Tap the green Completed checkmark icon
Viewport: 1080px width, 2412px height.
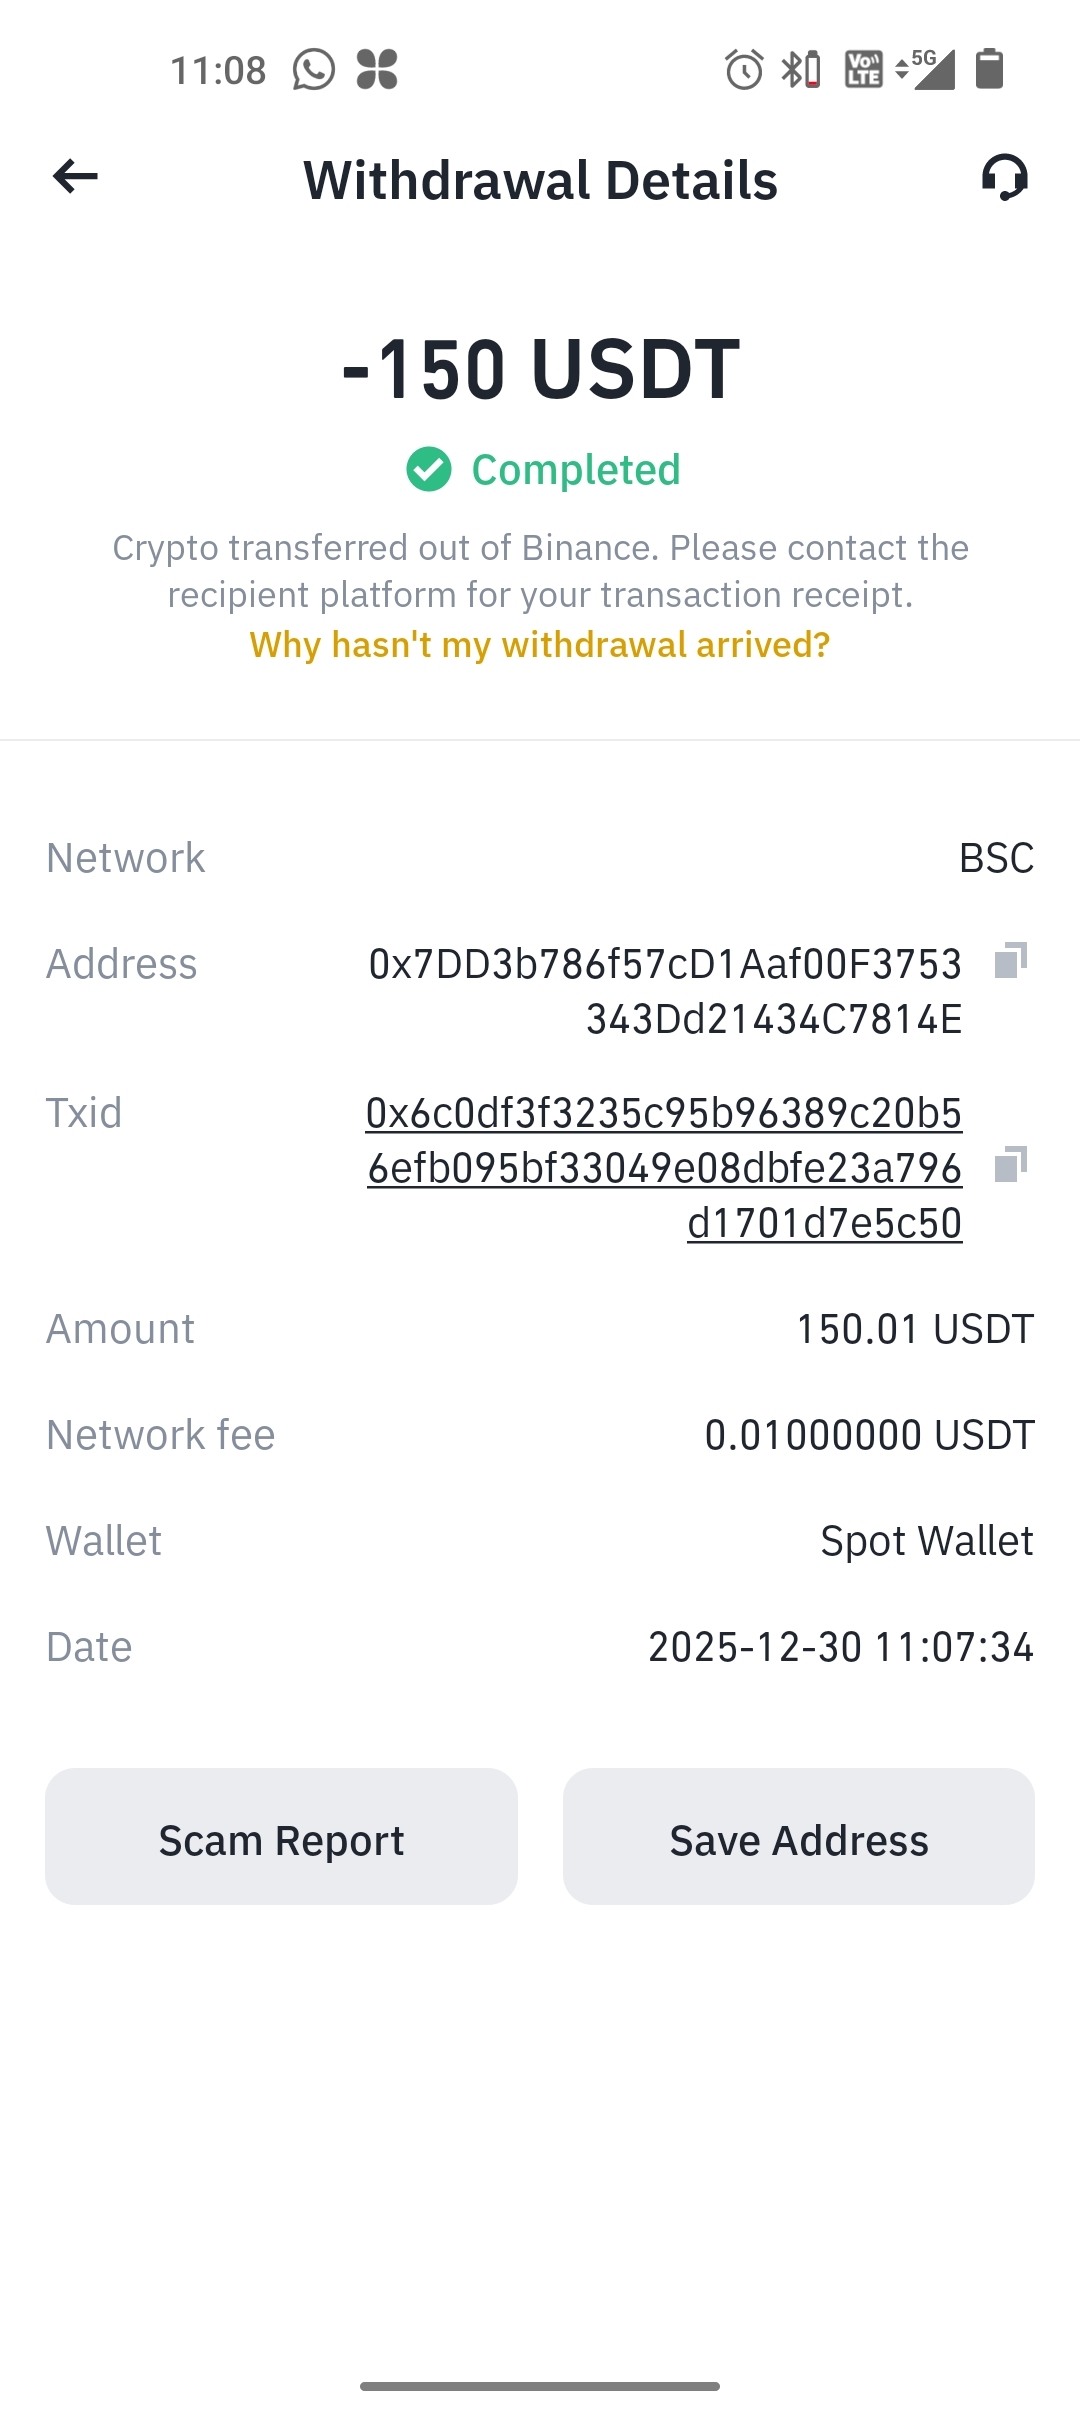coord(429,470)
